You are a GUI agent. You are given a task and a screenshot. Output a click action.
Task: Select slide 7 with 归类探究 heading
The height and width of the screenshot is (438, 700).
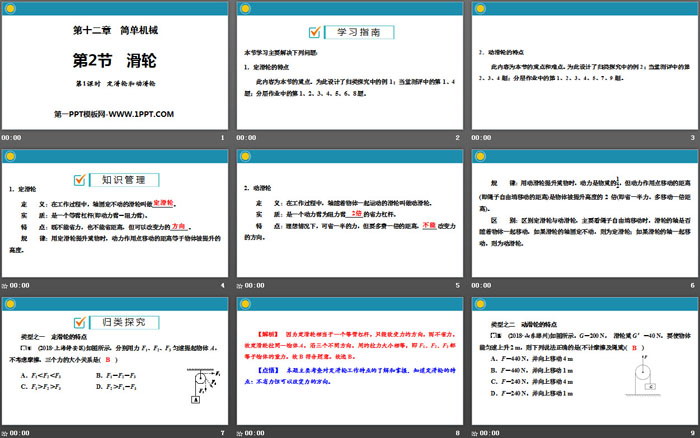[115, 361]
